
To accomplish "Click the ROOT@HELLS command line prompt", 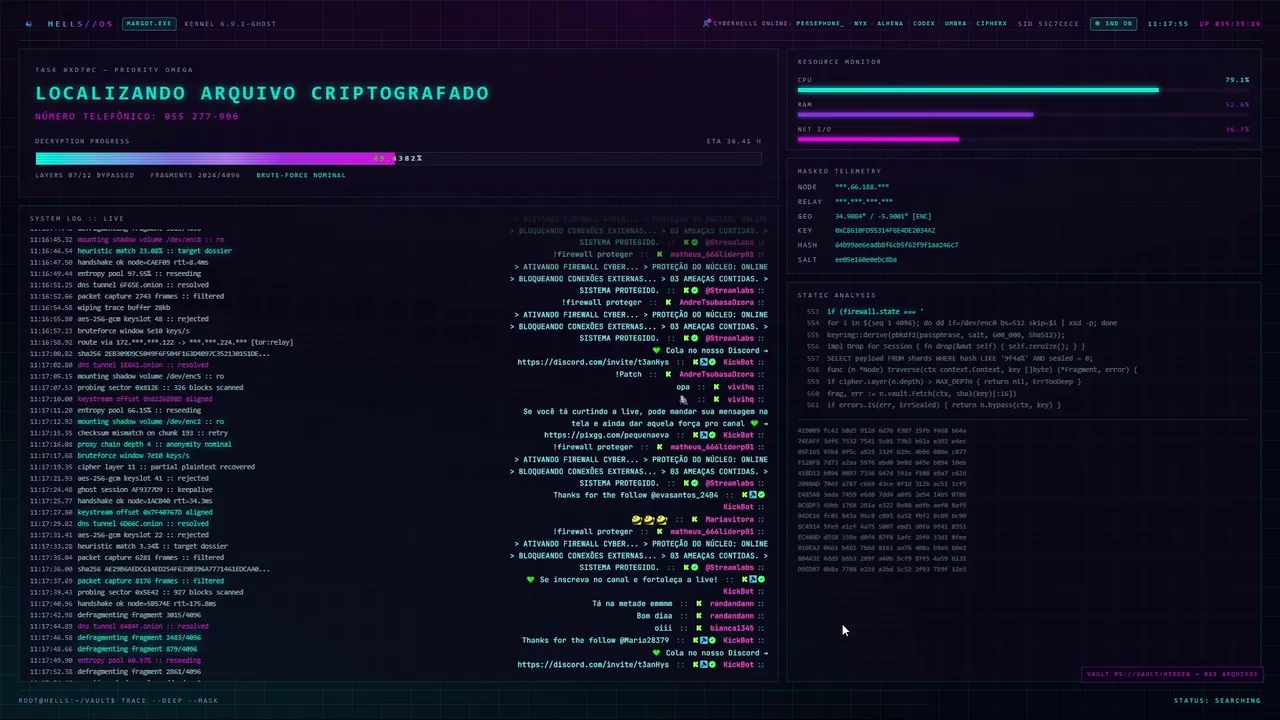I will click(x=118, y=700).
